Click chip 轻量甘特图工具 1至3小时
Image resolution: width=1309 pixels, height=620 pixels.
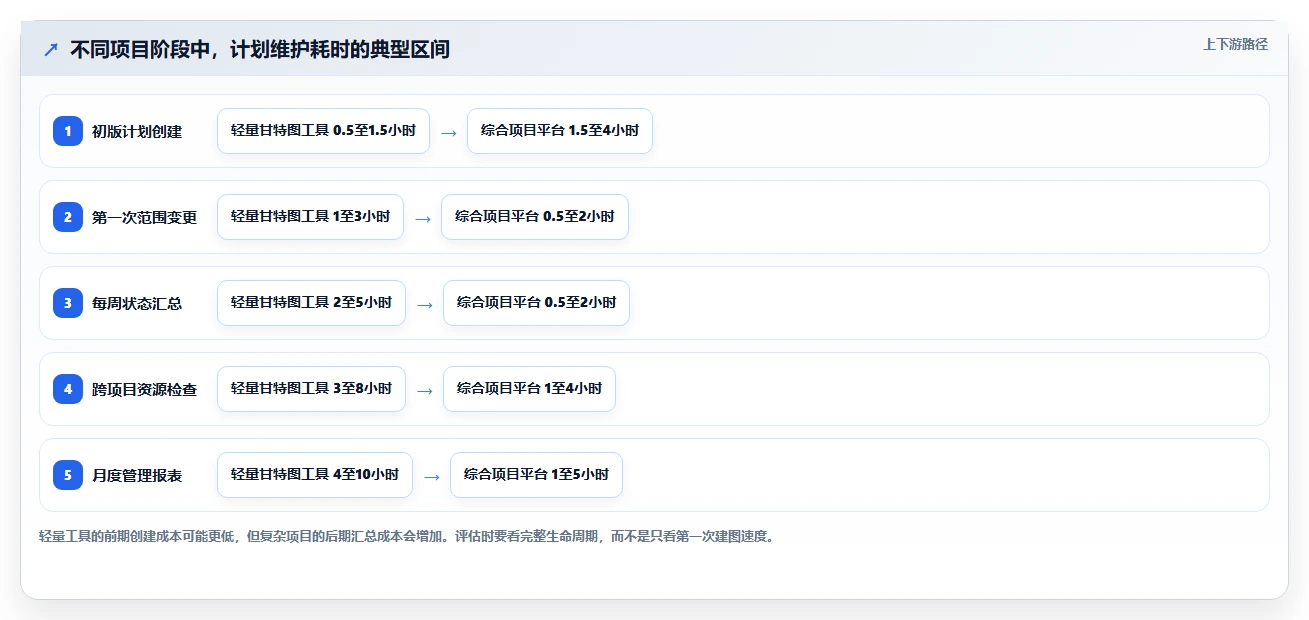pos(310,217)
